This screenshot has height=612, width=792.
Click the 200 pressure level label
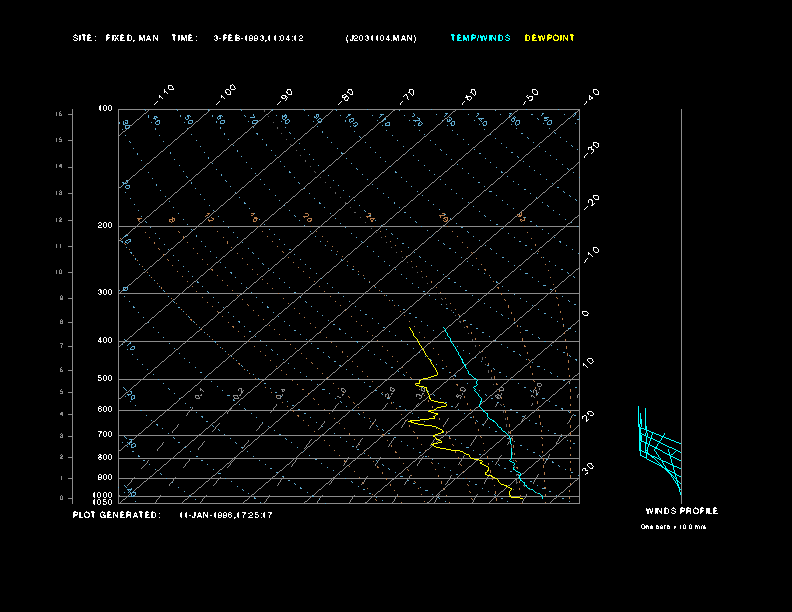coord(105,226)
